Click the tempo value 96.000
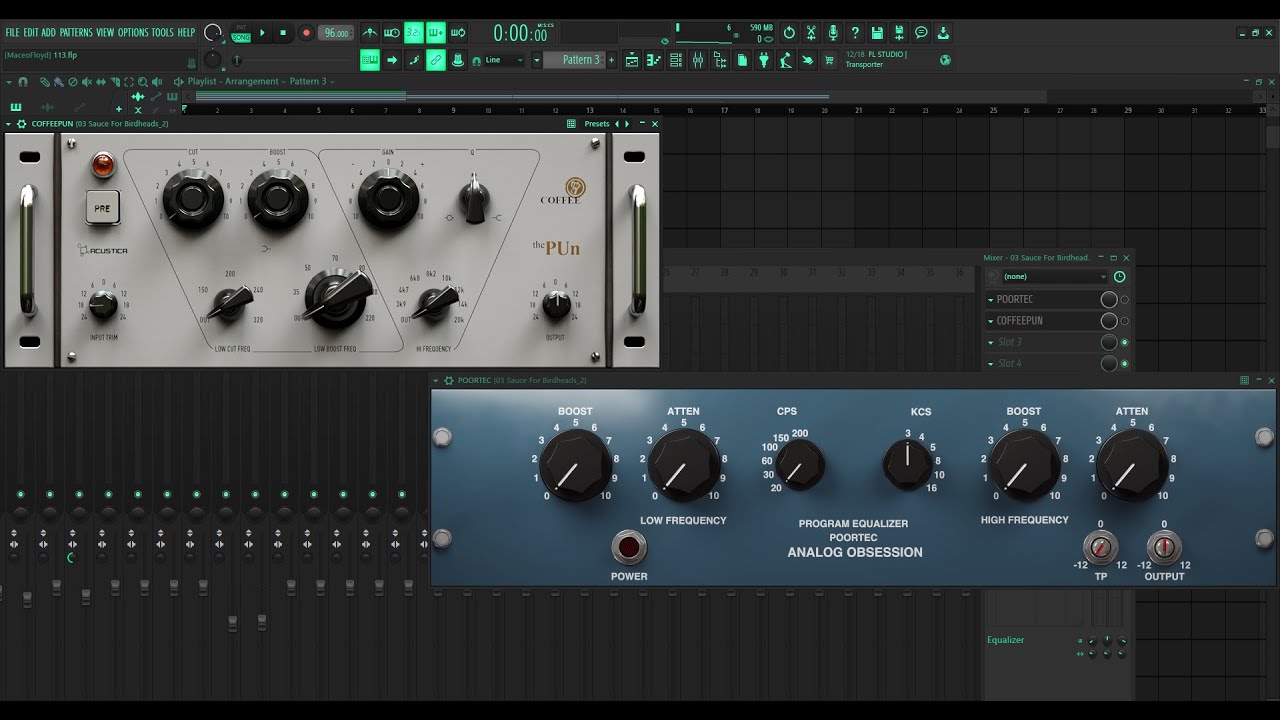This screenshot has height=720, width=1280. [x=335, y=33]
